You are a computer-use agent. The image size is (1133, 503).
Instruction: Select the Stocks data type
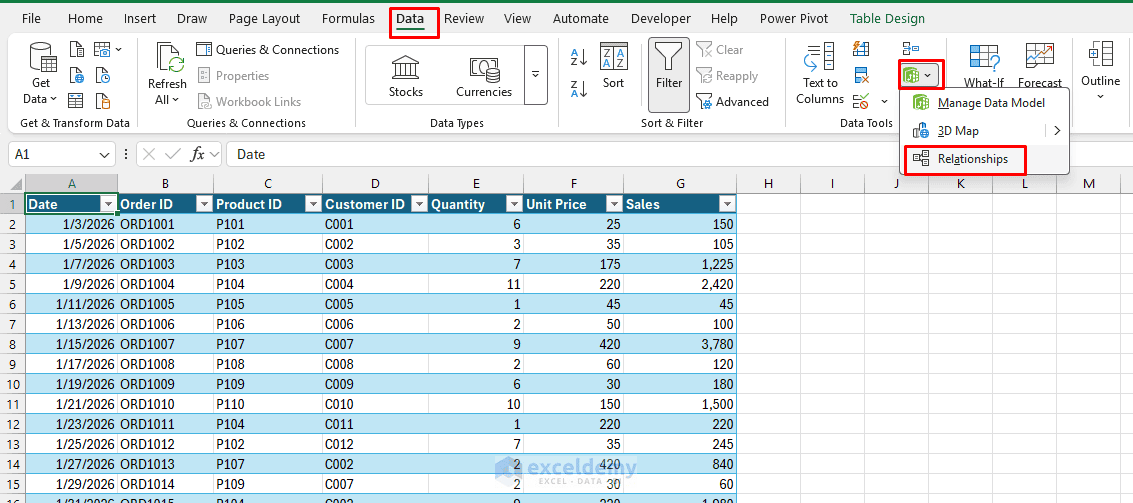(406, 76)
